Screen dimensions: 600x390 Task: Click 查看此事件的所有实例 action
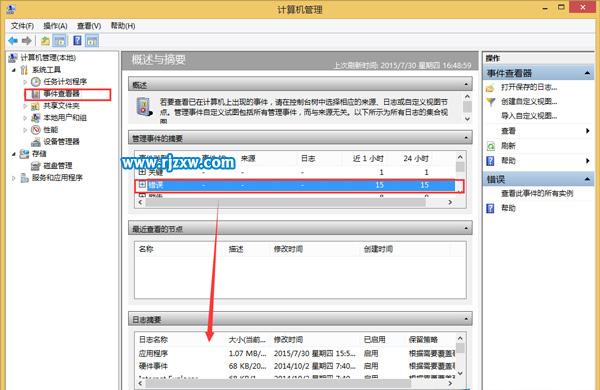coord(537,194)
